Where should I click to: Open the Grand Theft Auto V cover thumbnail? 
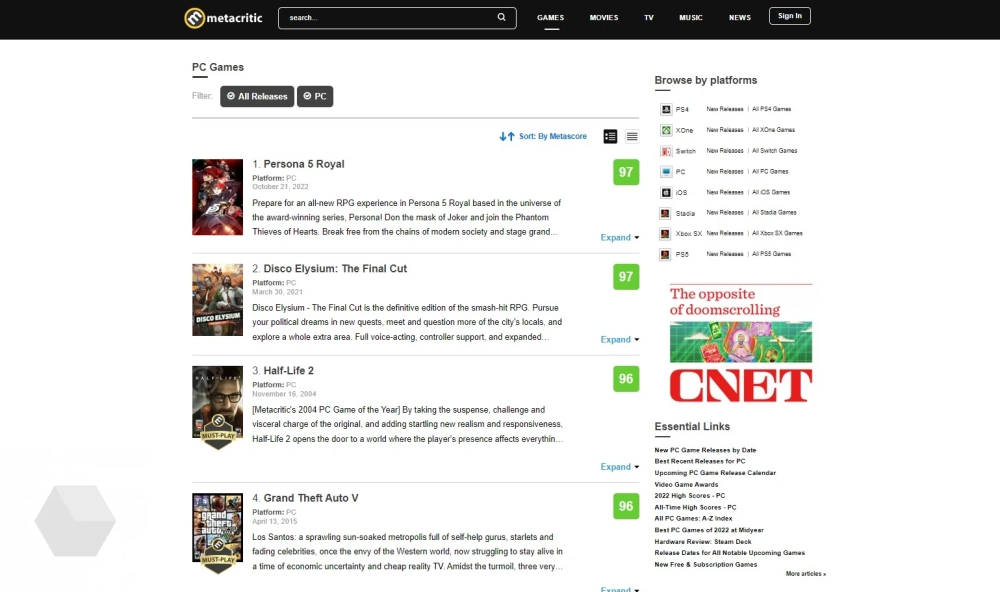click(217, 531)
